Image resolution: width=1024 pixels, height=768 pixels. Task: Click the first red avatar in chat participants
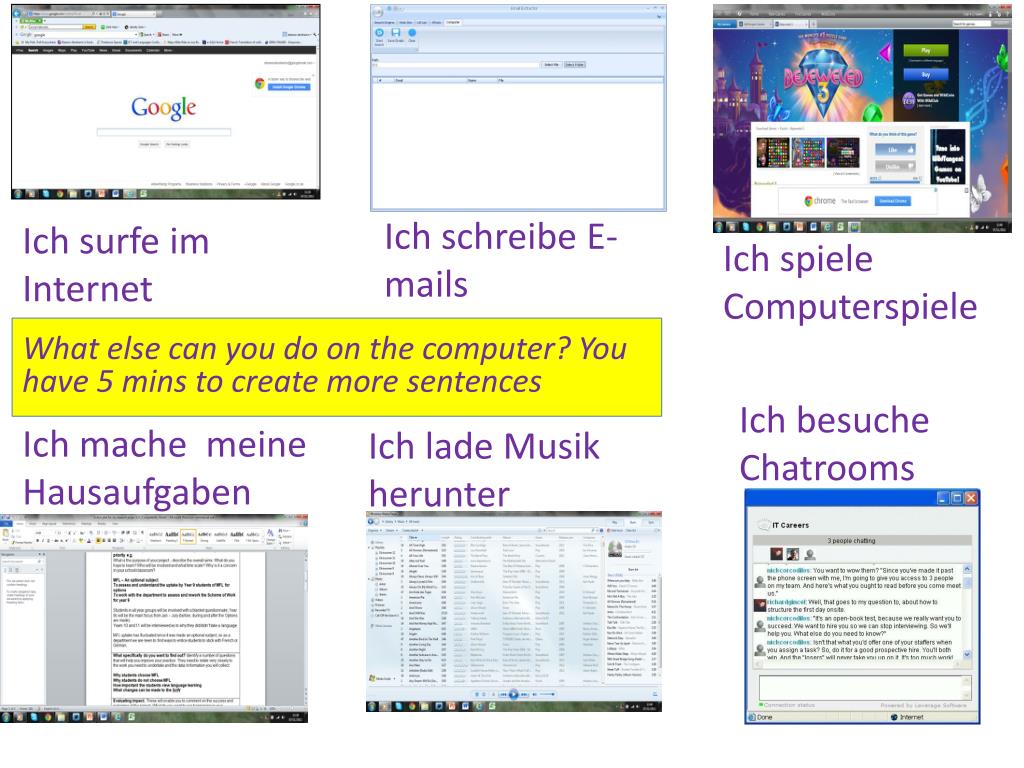(x=776, y=554)
